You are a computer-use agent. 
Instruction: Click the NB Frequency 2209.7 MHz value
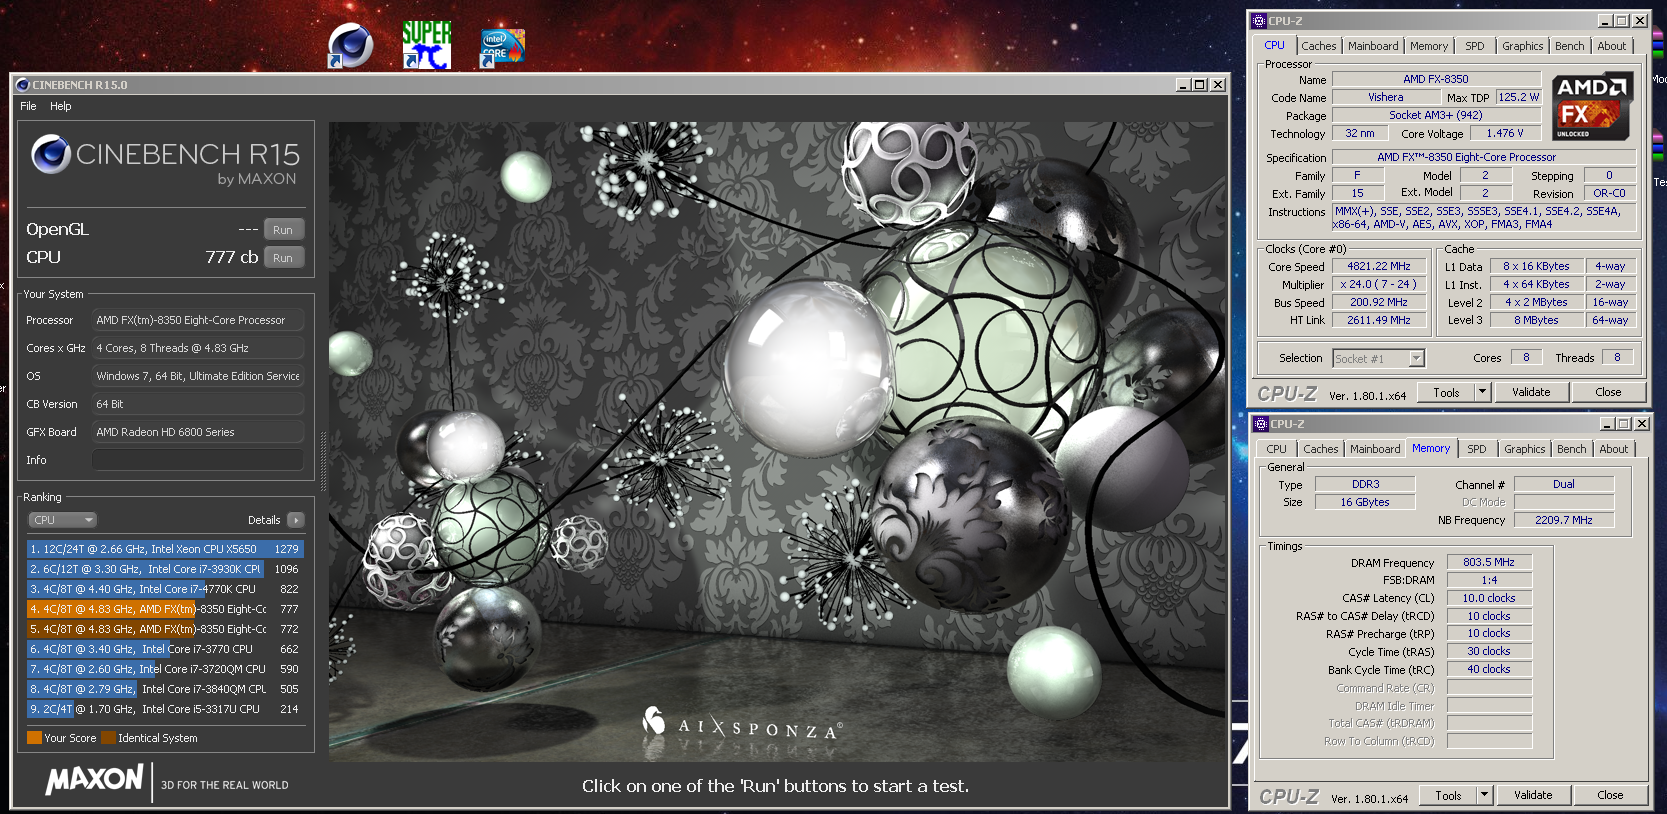pyautogui.click(x=1564, y=520)
